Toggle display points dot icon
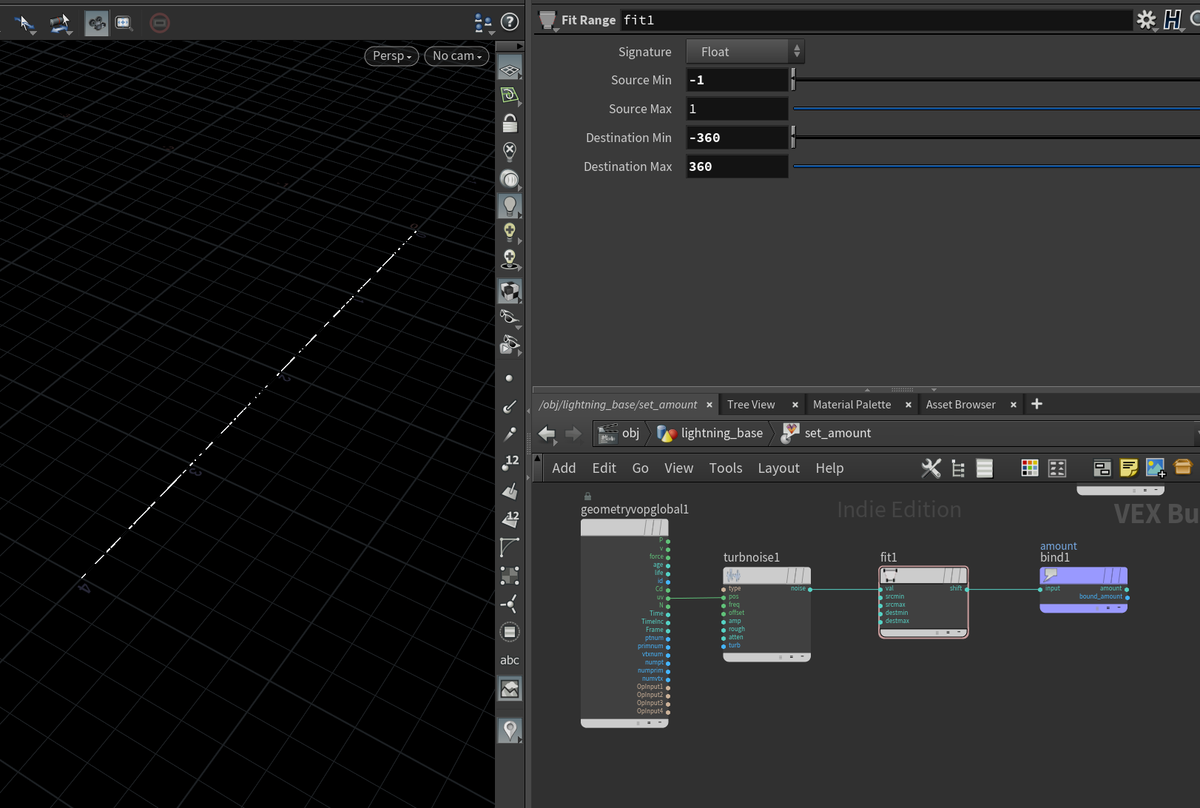 tap(510, 379)
